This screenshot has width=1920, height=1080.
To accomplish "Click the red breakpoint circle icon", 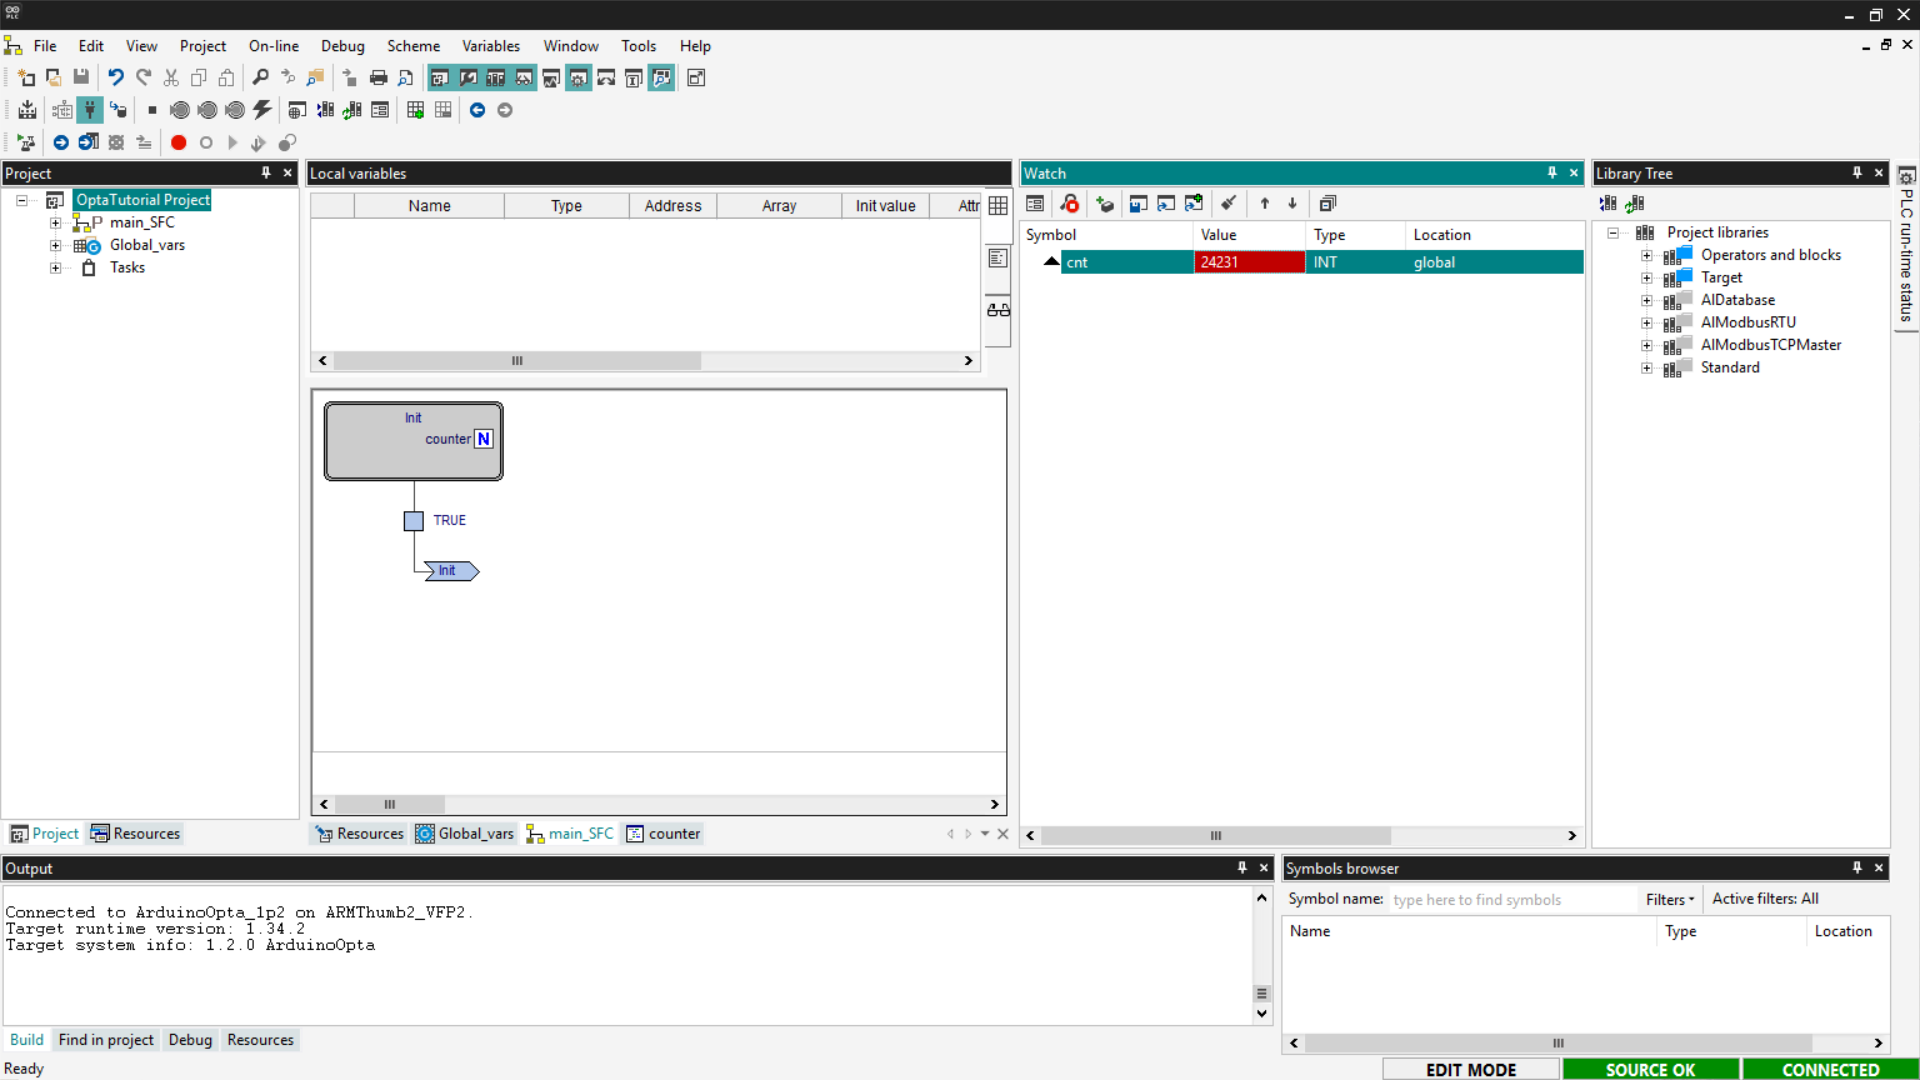I will (x=178, y=143).
